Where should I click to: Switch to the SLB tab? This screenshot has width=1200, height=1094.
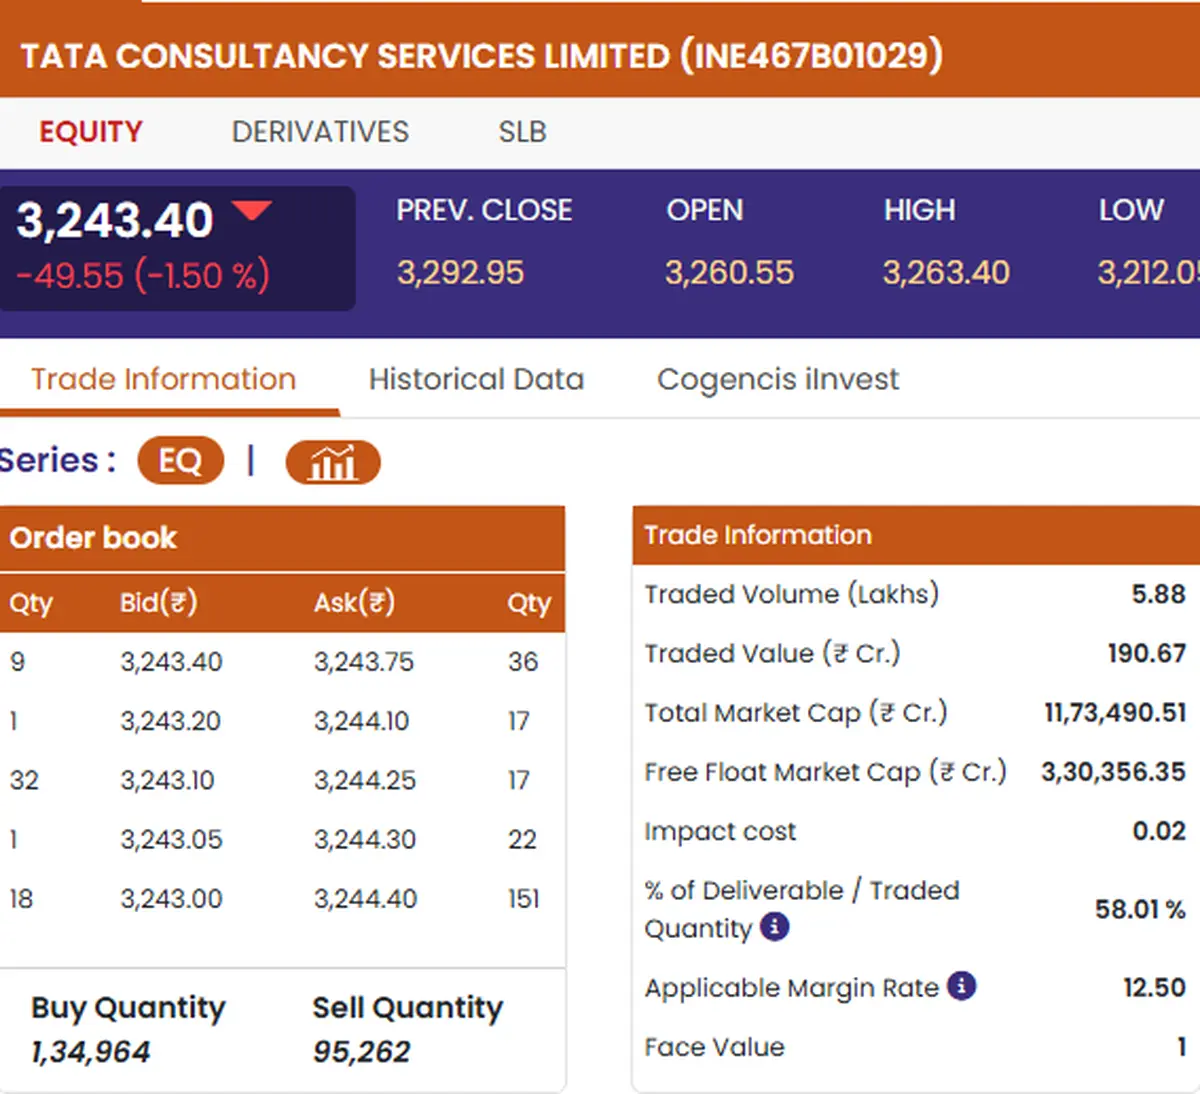(523, 132)
